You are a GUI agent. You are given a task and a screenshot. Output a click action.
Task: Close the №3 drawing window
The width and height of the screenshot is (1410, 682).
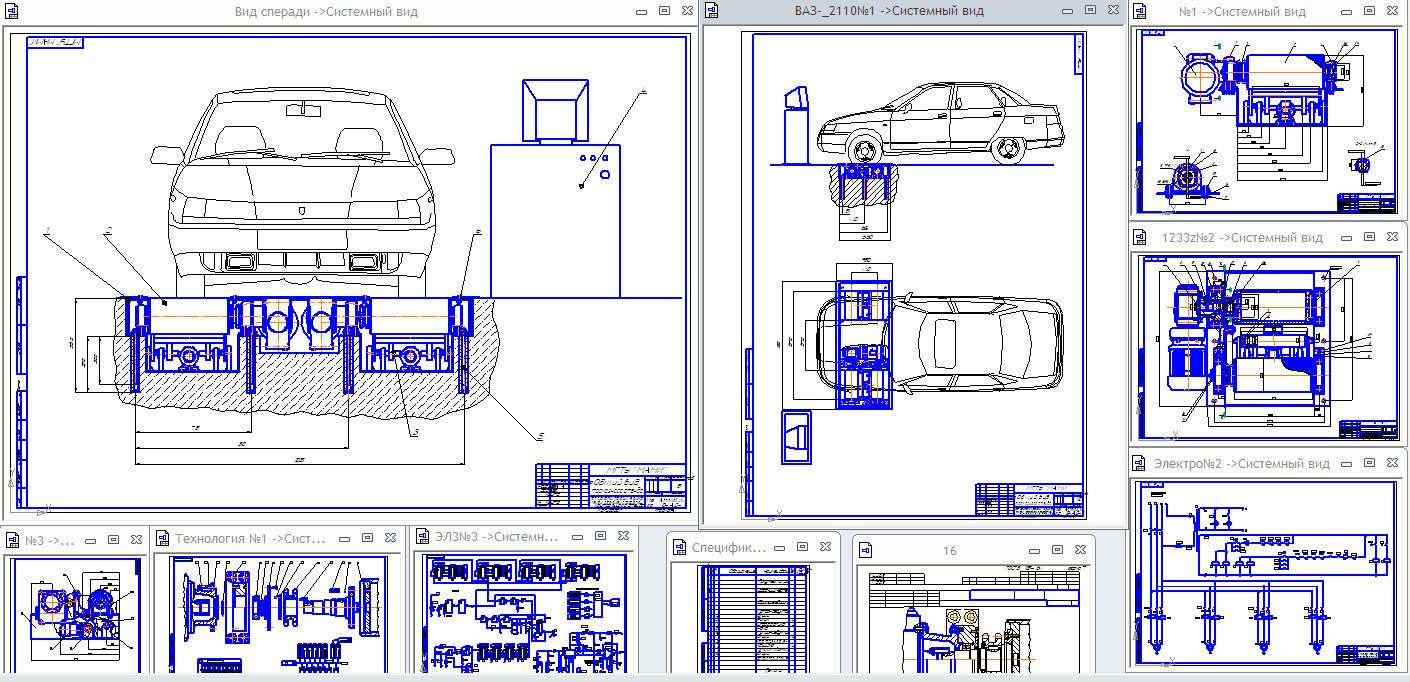[x=136, y=538]
